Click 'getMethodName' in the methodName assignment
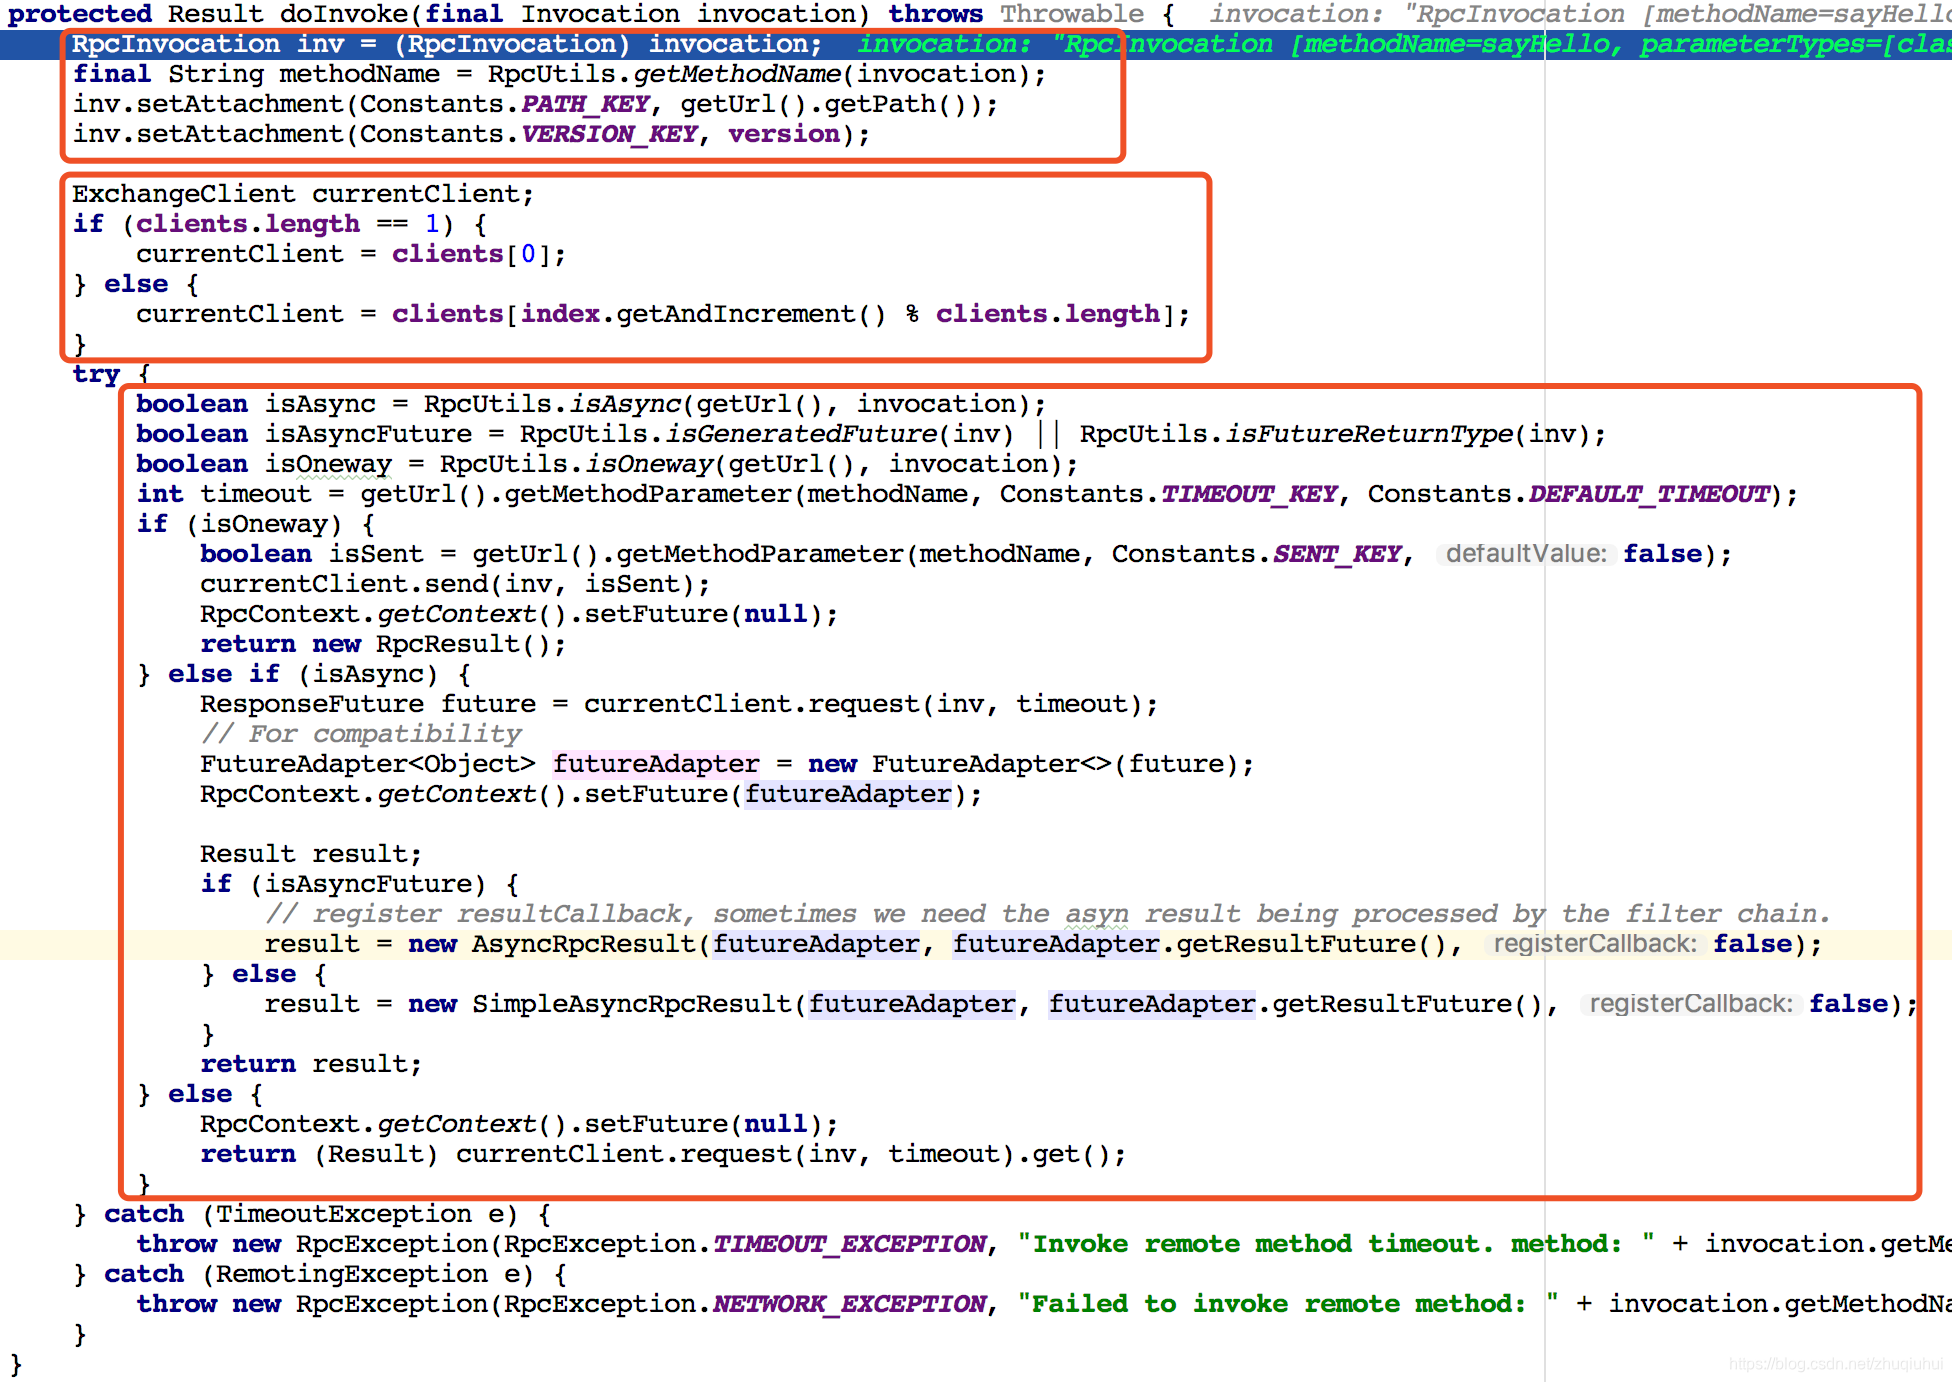The height and width of the screenshot is (1382, 1952). tap(737, 74)
